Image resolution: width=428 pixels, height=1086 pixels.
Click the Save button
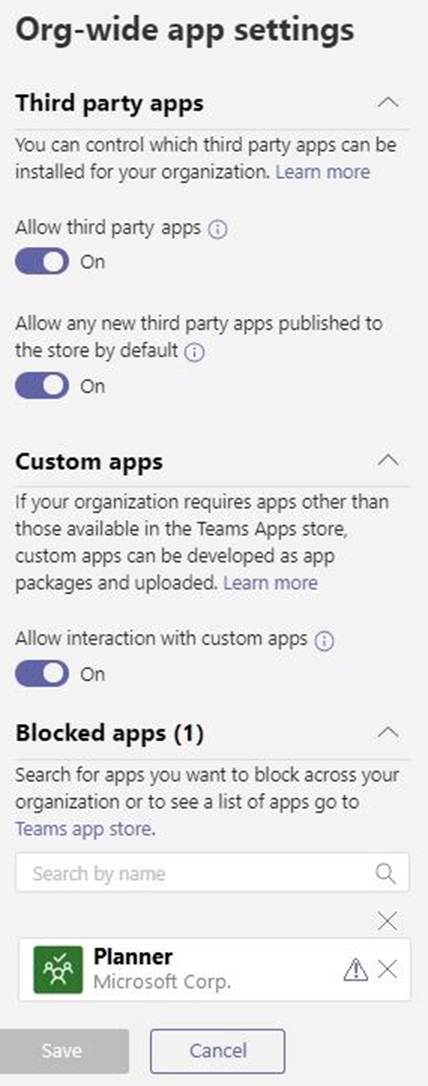tap(64, 1051)
